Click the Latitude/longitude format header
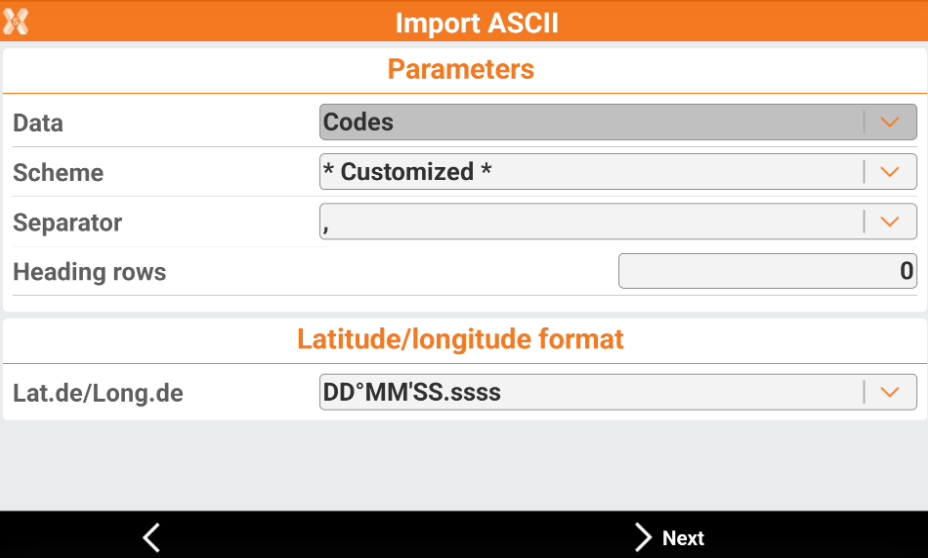Screen dimensions: 928x558 [461, 339]
